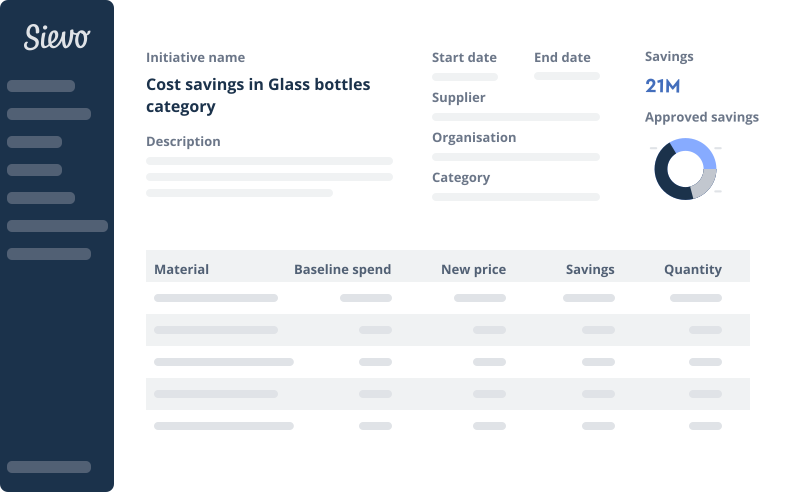The width and height of the screenshot is (786, 492).
Task: Select the Category field
Action: click(515, 197)
